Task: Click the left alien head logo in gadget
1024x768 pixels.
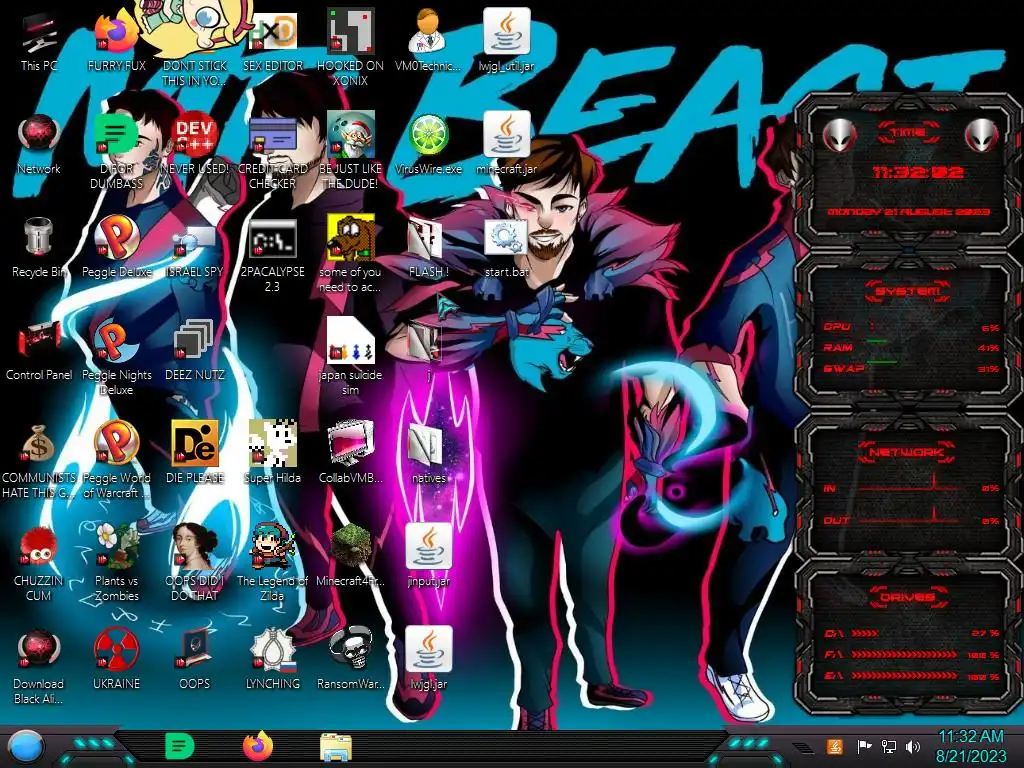Action: [840, 136]
